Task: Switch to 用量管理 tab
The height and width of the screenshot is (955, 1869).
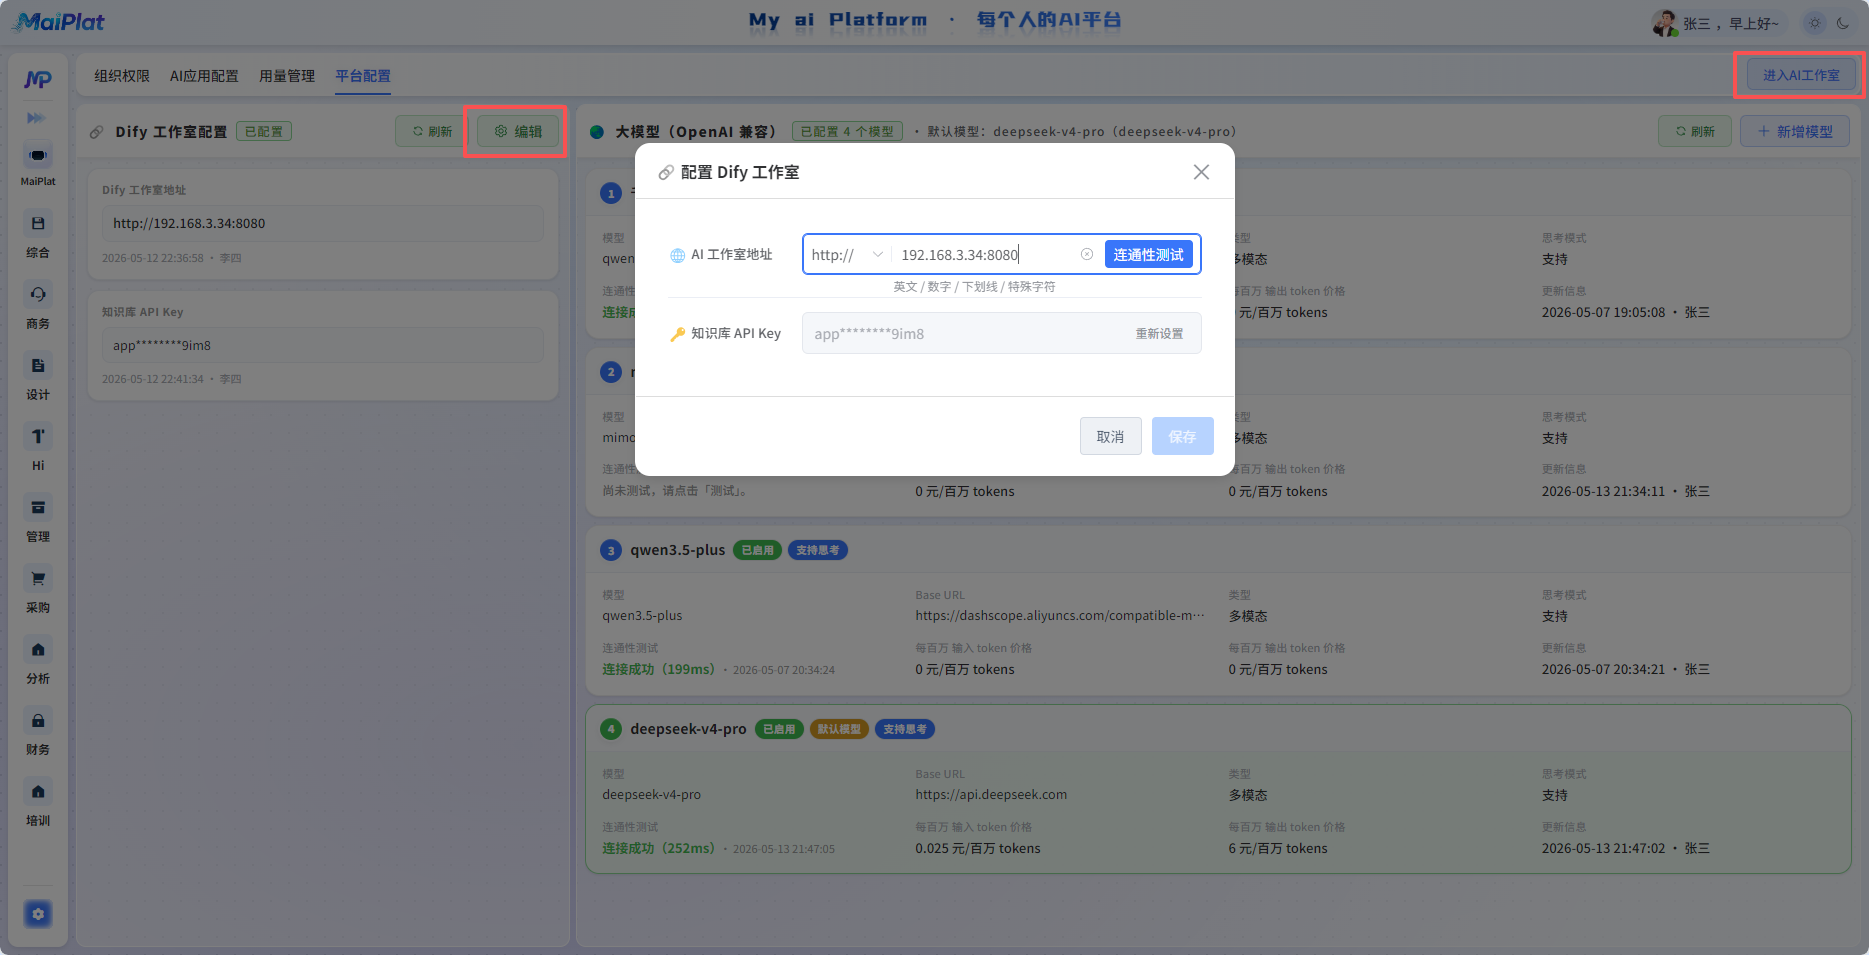Action: pos(287,76)
